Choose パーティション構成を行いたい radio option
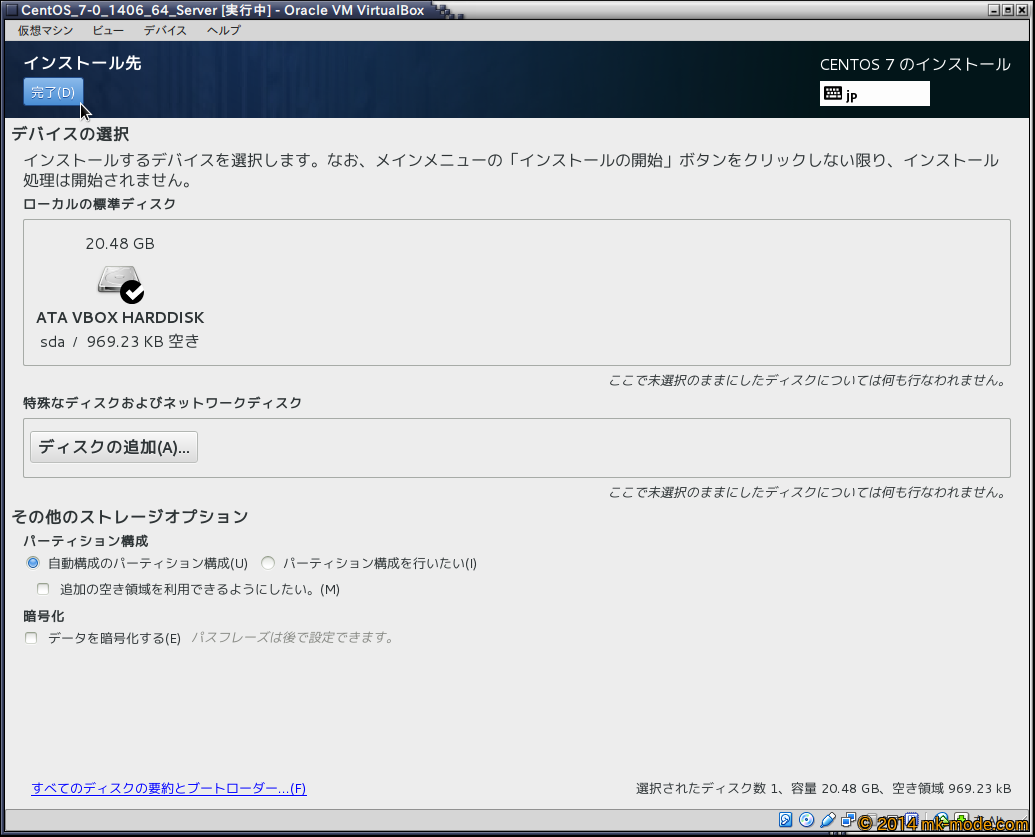1035x837 pixels. coord(268,563)
